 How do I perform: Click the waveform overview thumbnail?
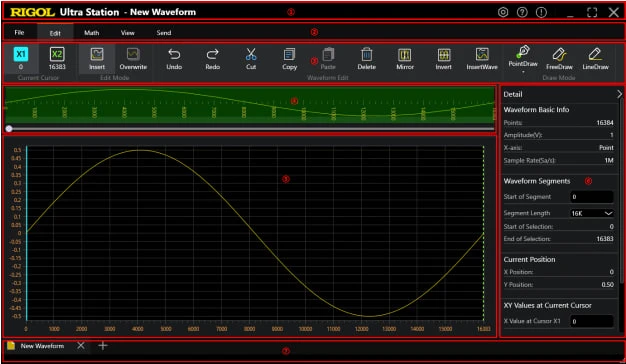click(x=250, y=105)
